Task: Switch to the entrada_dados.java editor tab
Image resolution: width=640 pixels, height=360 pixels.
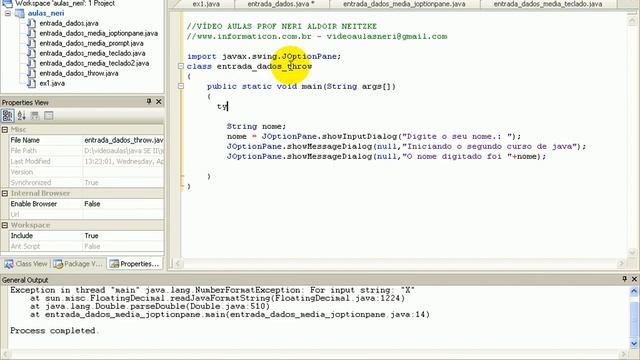Action: coord(281,4)
